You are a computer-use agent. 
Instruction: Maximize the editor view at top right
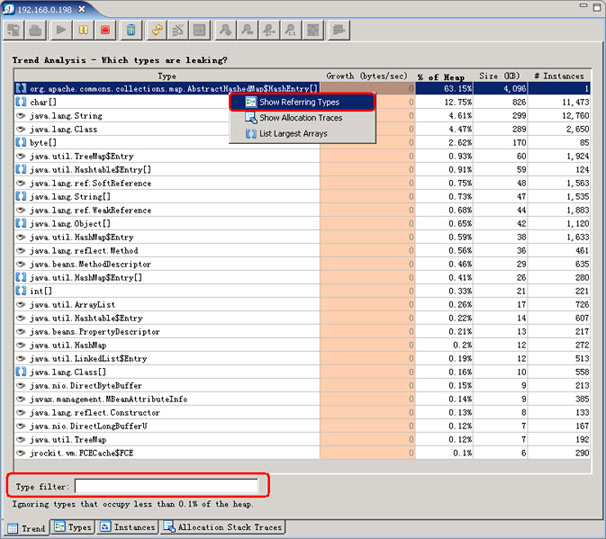[x=597, y=8]
